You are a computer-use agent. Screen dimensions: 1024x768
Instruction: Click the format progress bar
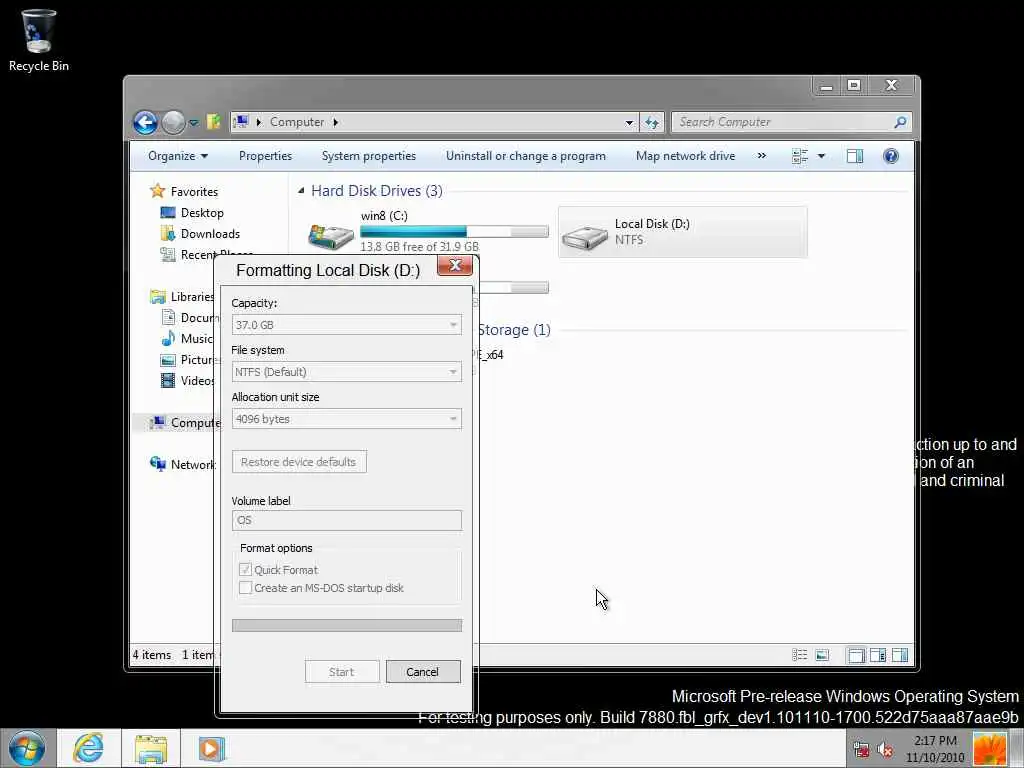[x=347, y=626]
